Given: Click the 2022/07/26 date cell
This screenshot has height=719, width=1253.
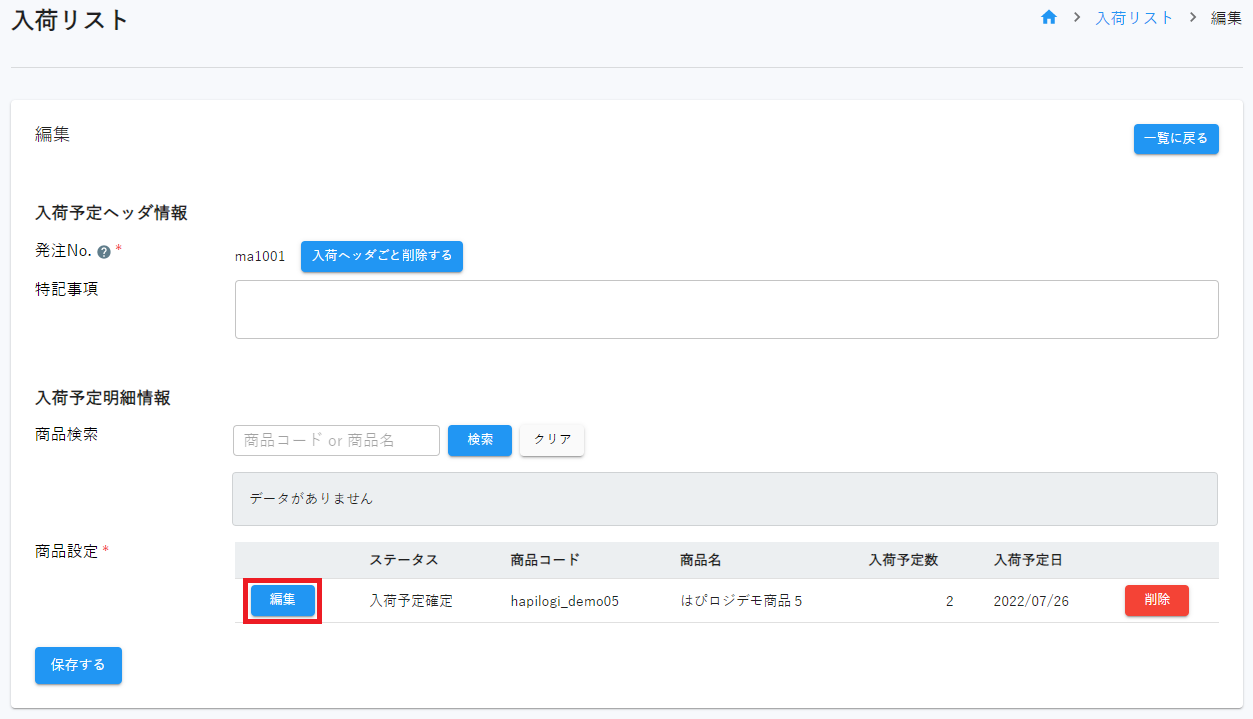Looking at the screenshot, I should pyautogui.click(x=1031, y=601).
